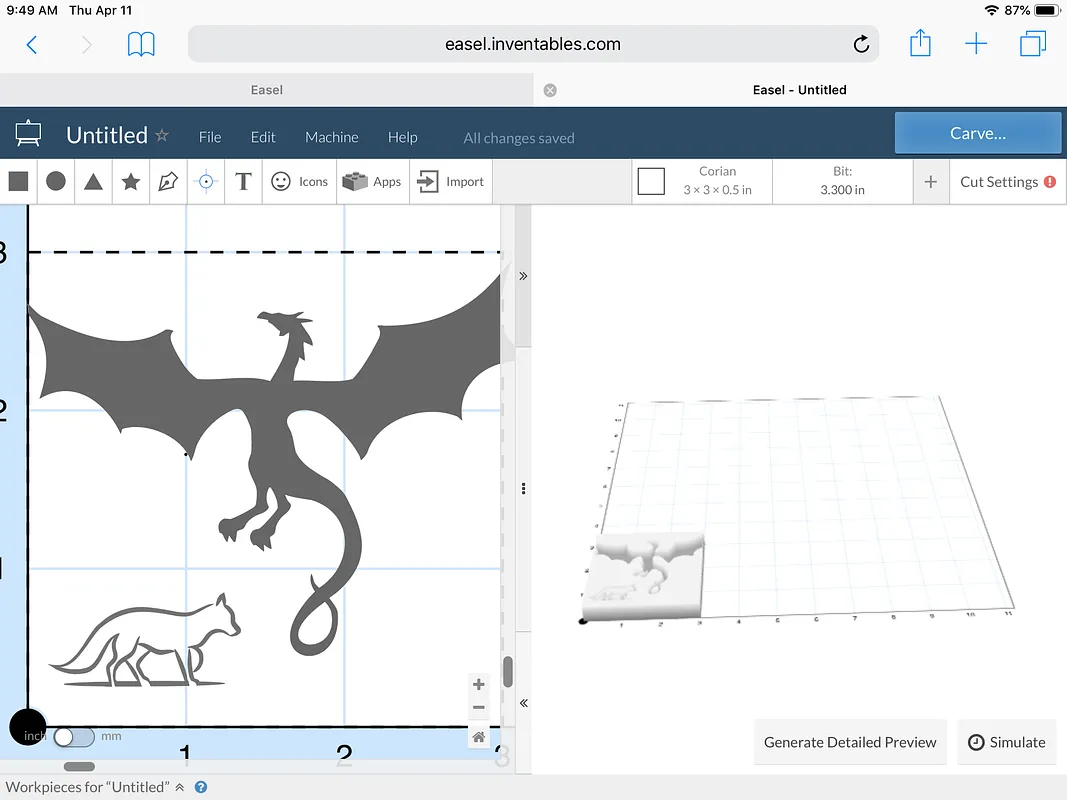Open Corian material settings

pos(717,181)
